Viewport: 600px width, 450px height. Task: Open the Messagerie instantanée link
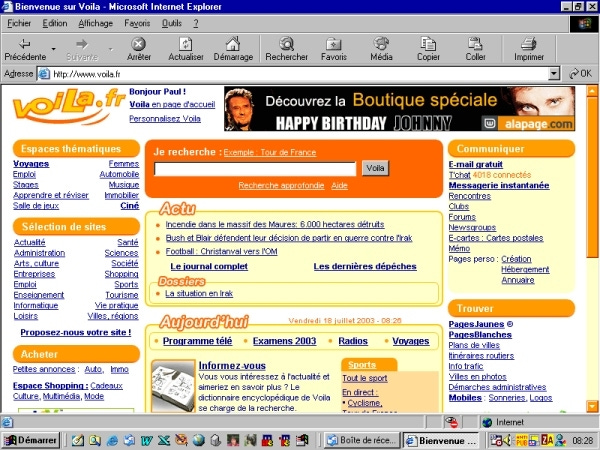(x=499, y=185)
